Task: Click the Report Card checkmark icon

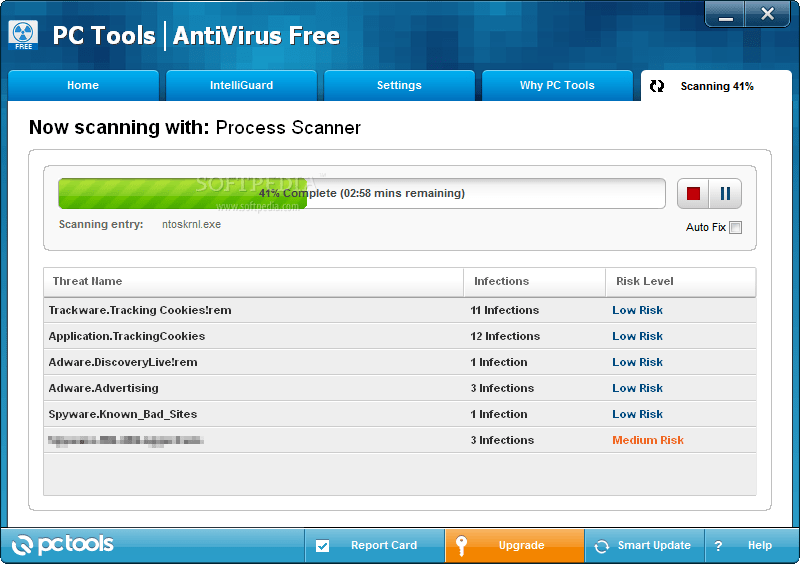Action: [322, 546]
